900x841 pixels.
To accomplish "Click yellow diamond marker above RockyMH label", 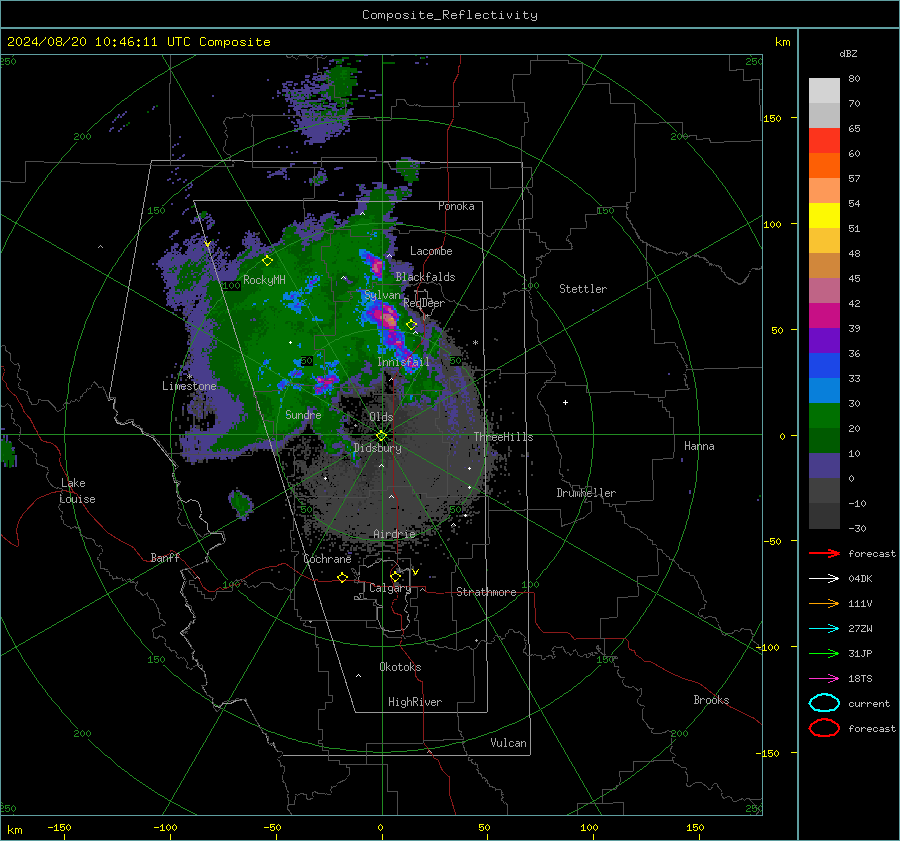I will (x=267, y=261).
